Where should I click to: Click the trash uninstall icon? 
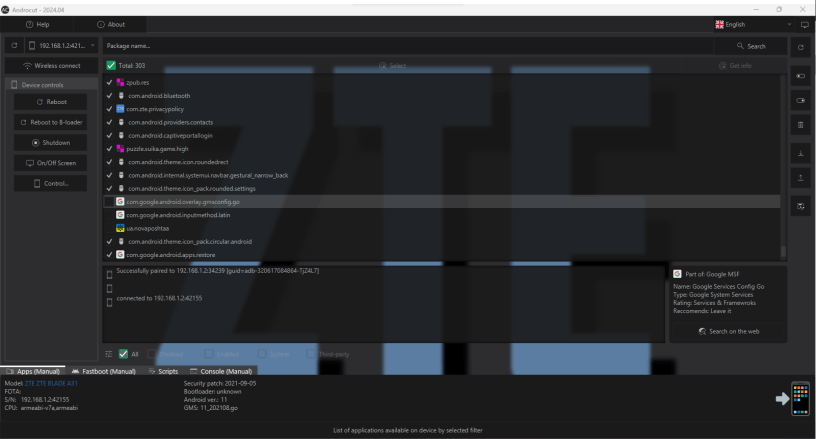801,125
